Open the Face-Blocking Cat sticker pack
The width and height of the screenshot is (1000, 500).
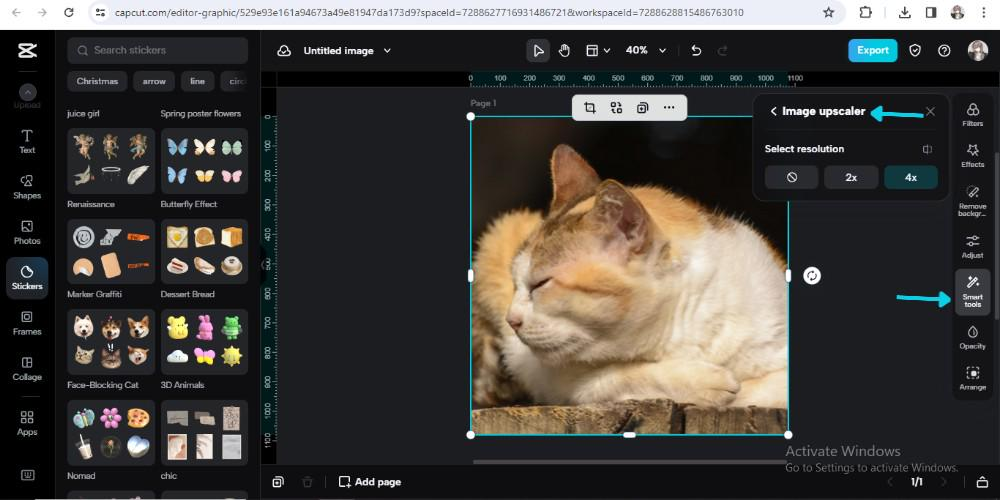tap(111, 342)
